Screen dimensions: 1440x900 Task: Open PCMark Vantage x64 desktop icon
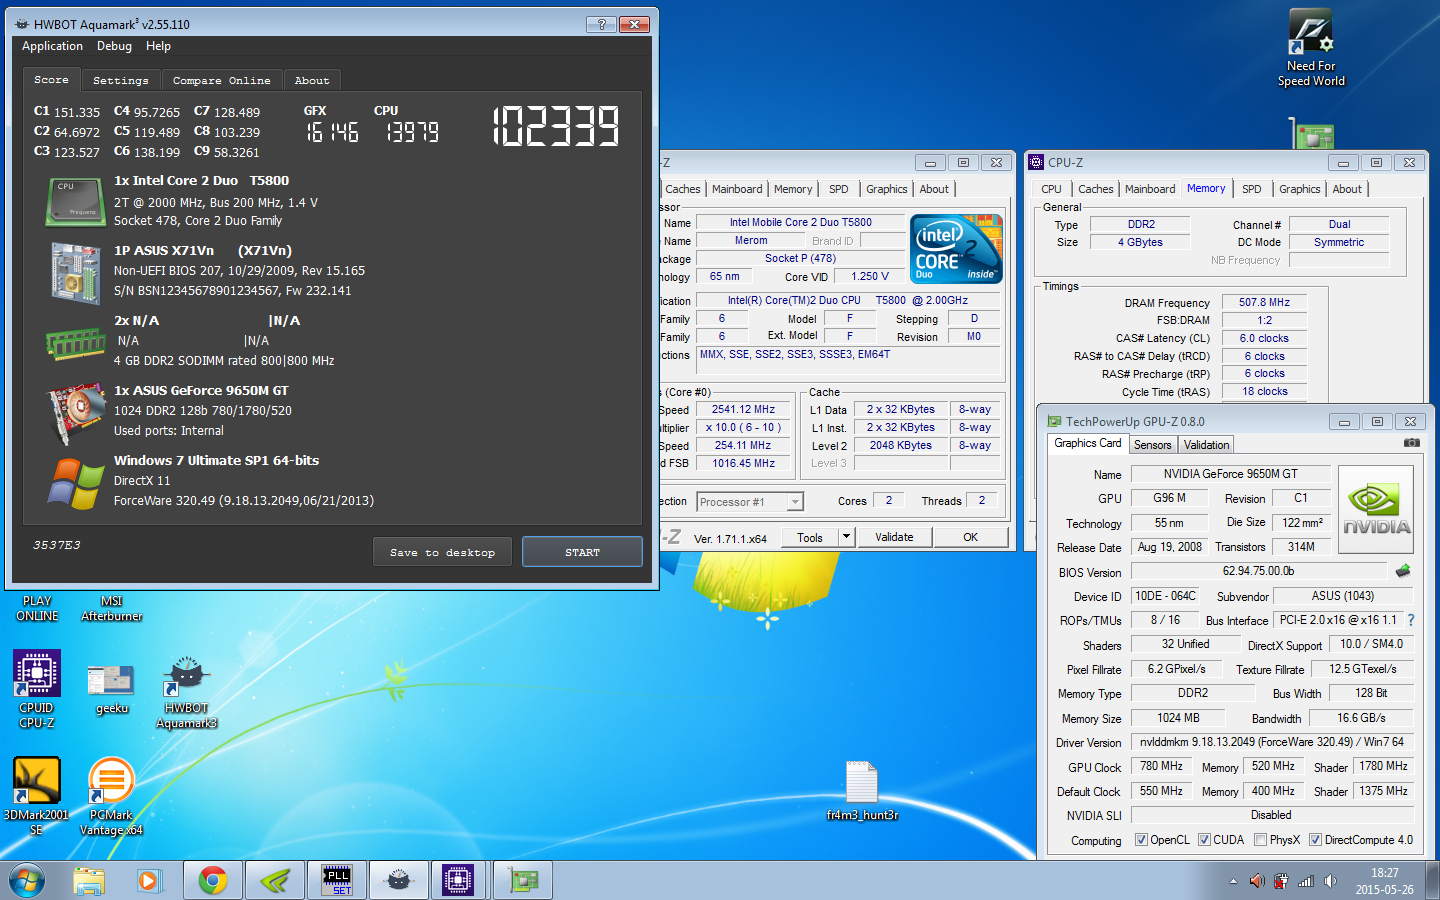coord(111,795)
